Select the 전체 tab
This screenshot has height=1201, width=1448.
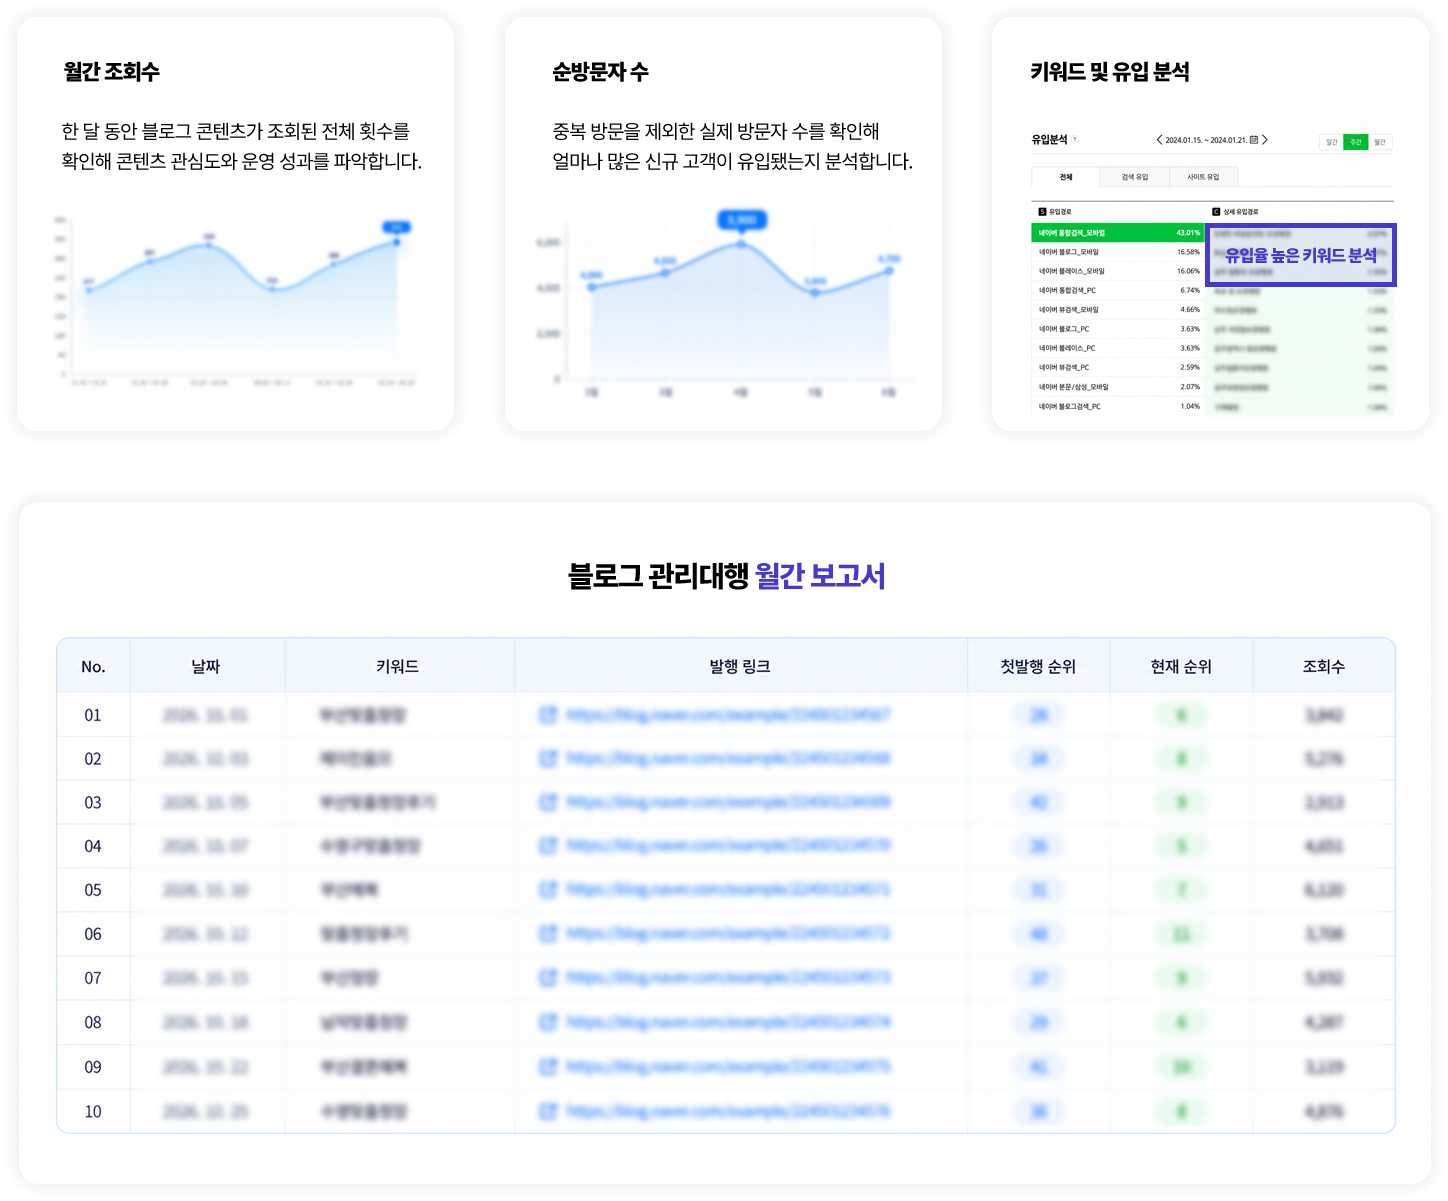(x=1066, y=177)
